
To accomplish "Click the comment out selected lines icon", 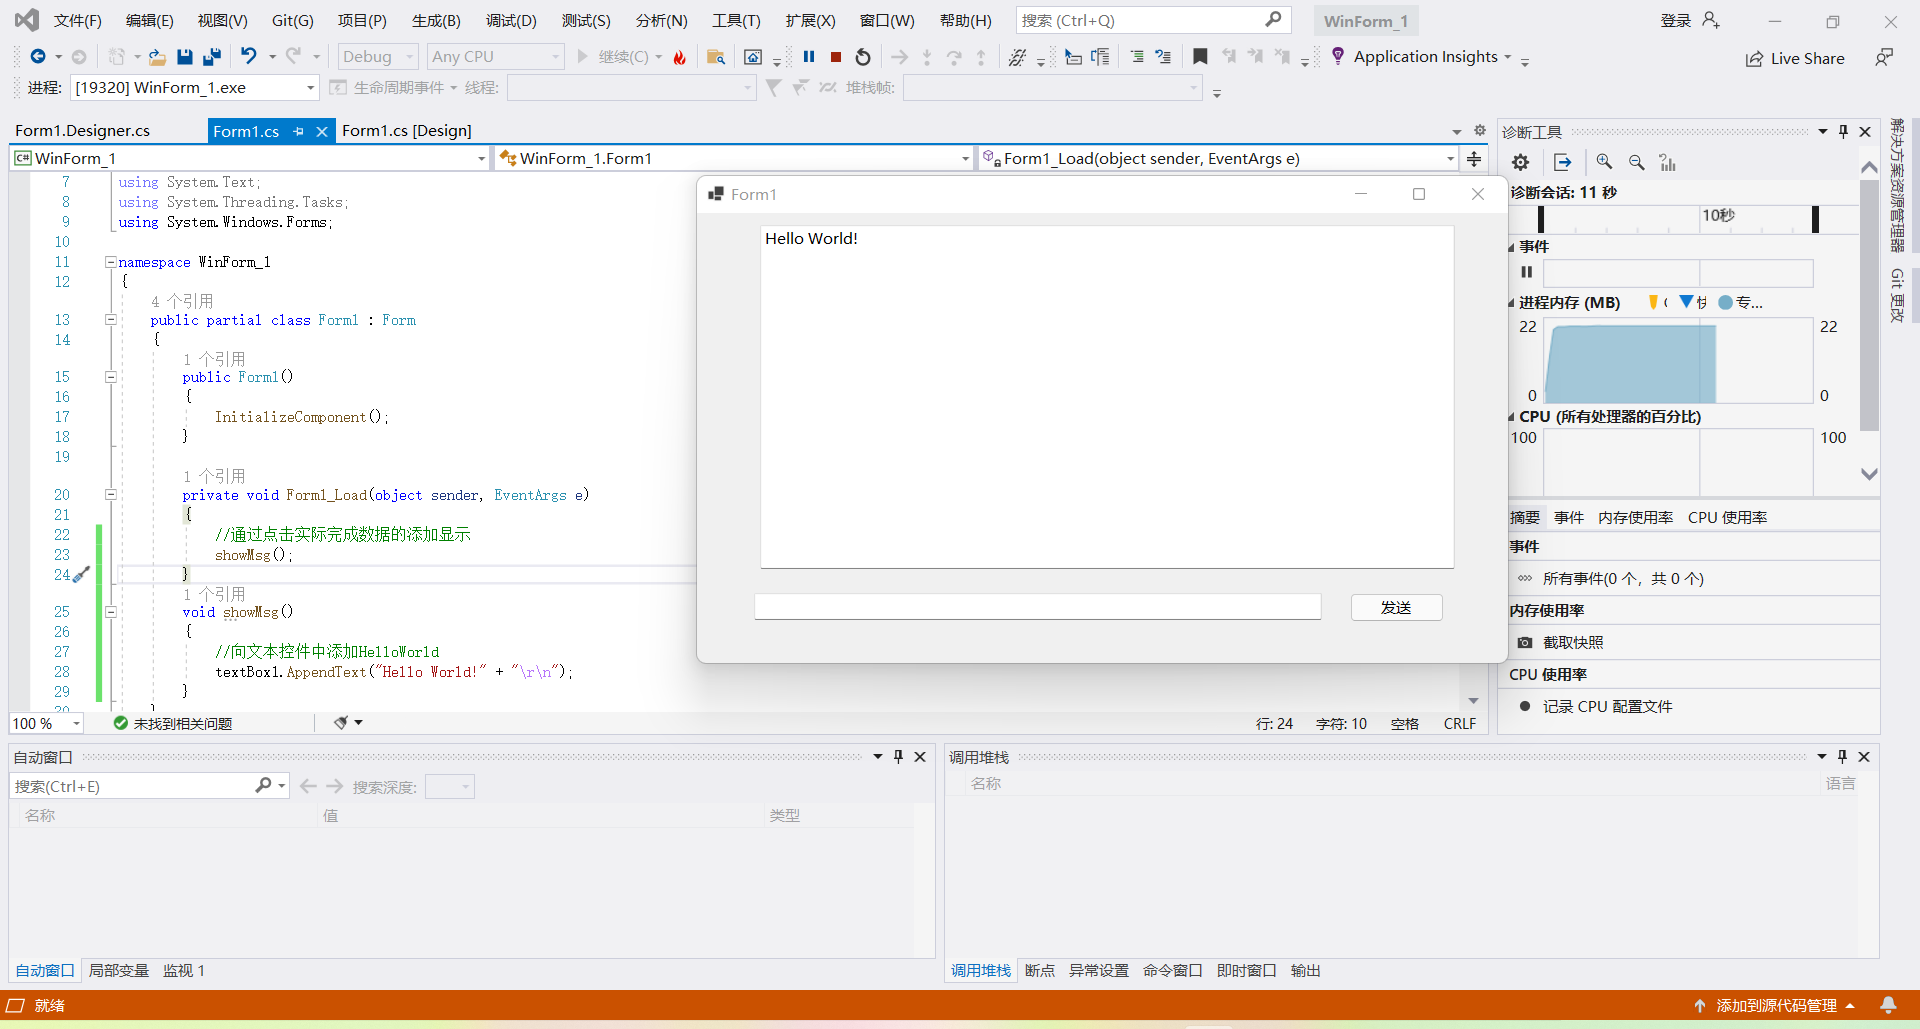I will 1137,57.
